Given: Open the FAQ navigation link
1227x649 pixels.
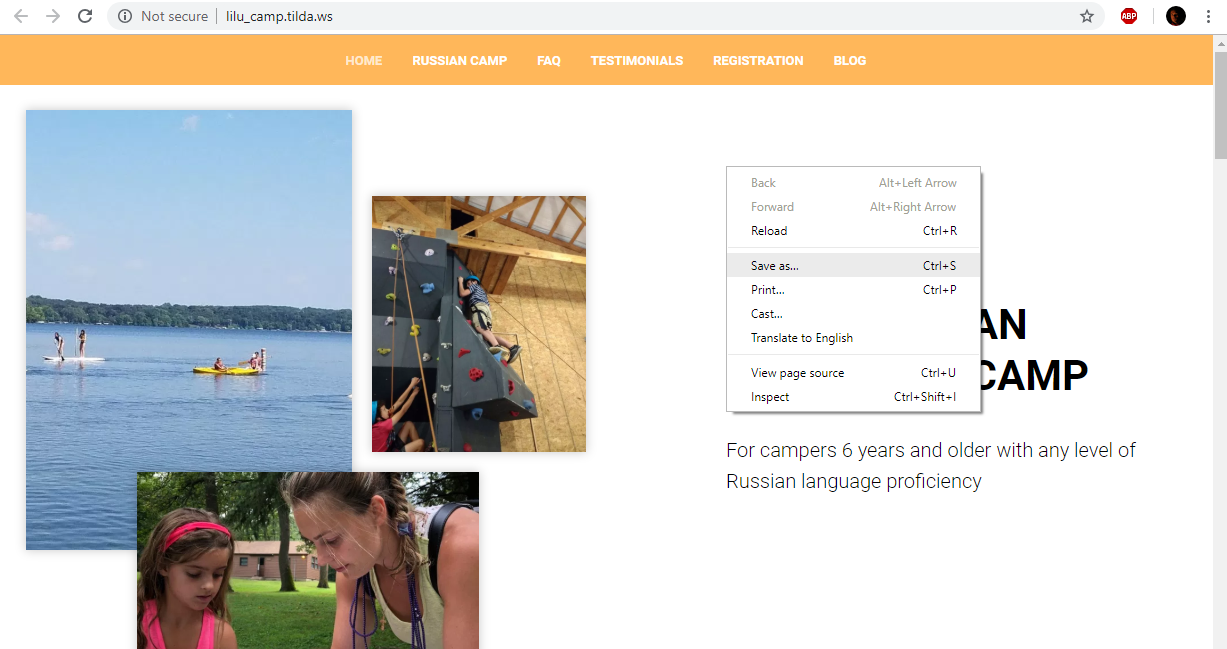Looking at the screenshot, I should click(548, 61).
